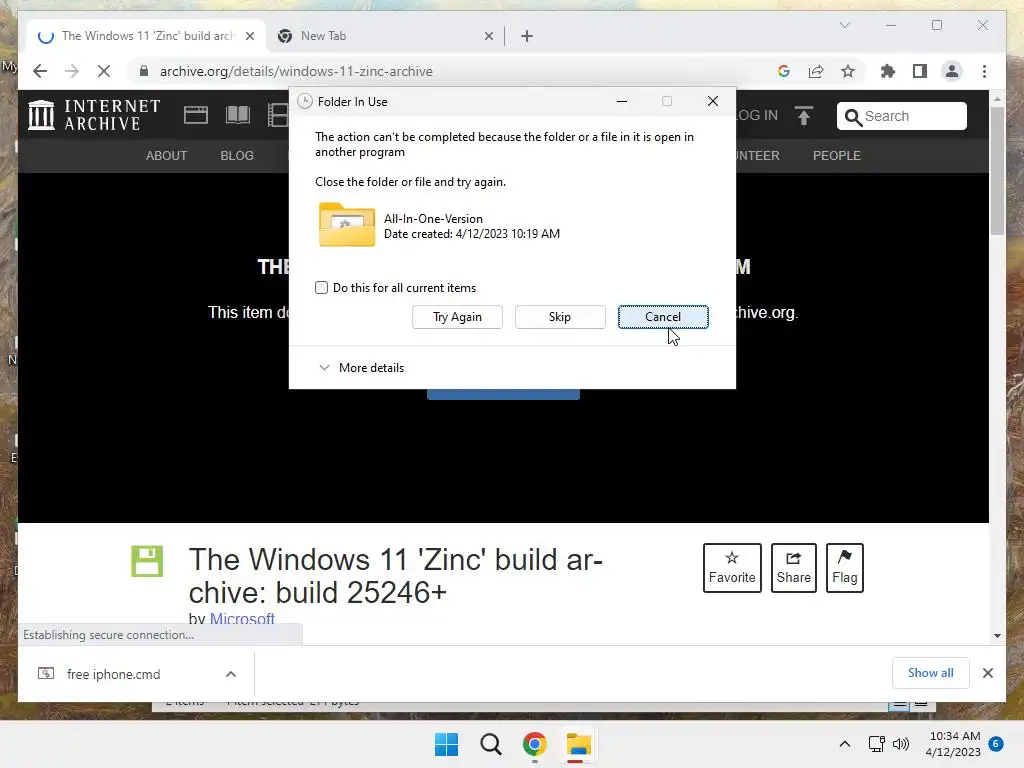Image resolution: width=1024 pixels, height=768 pixels.
Task: Open notification badge showing 6
Action: pos(996,744)
